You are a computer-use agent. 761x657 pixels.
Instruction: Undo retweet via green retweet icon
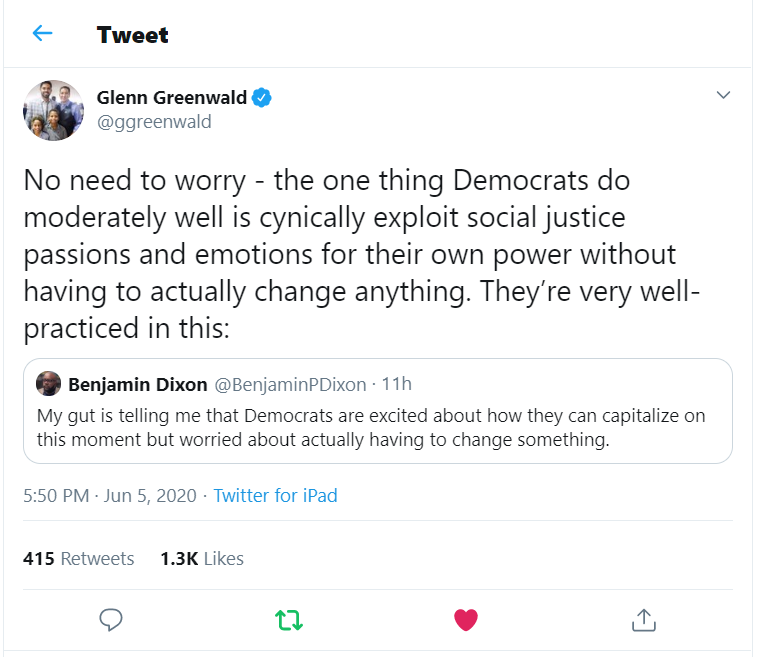coord(288,620)
